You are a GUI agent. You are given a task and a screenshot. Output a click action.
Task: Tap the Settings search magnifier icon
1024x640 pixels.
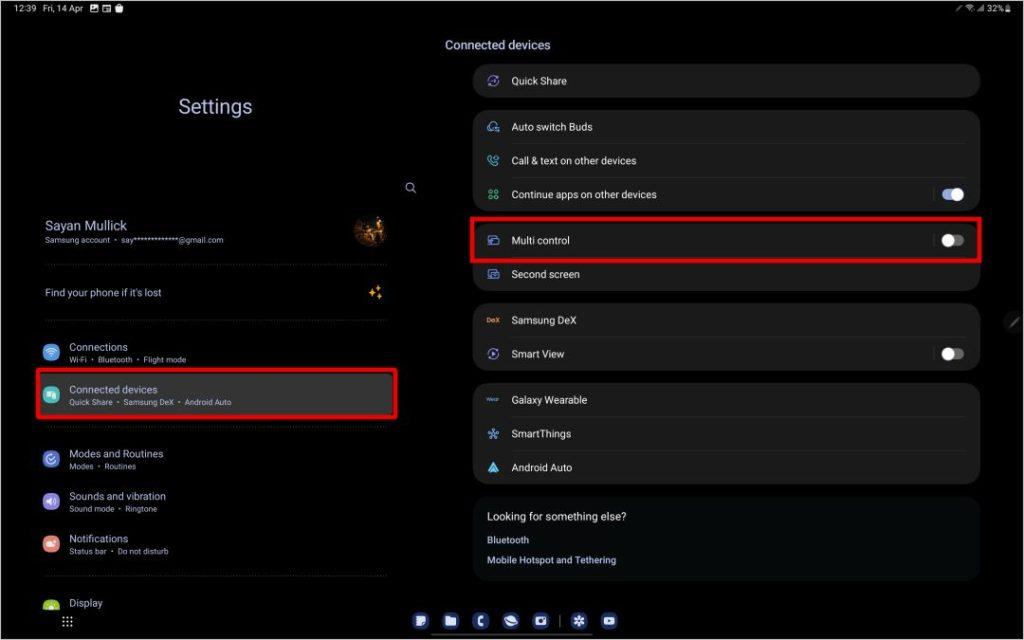[411, 188]
